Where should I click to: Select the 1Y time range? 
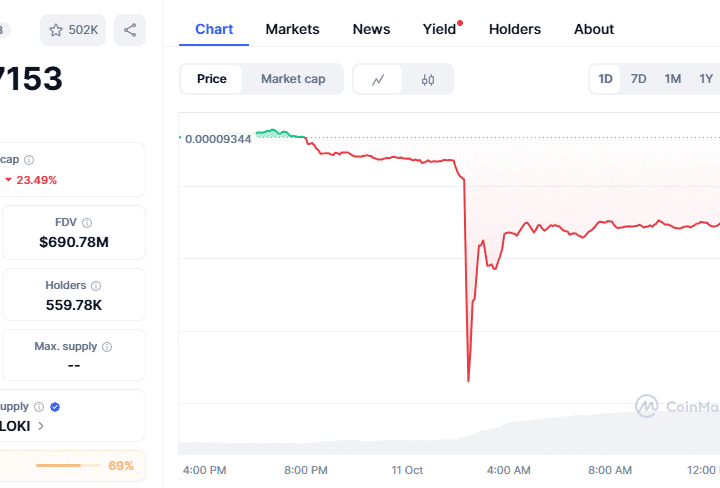[706, 79]
